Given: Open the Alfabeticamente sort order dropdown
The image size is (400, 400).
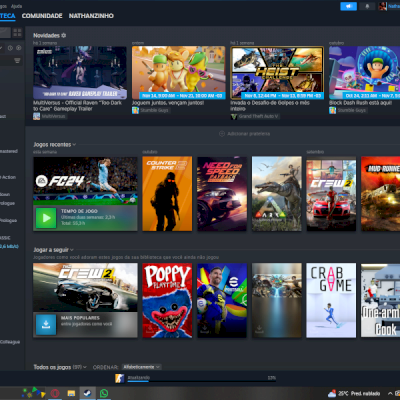Looking at the screenshot, I should (x=141, y=367).
